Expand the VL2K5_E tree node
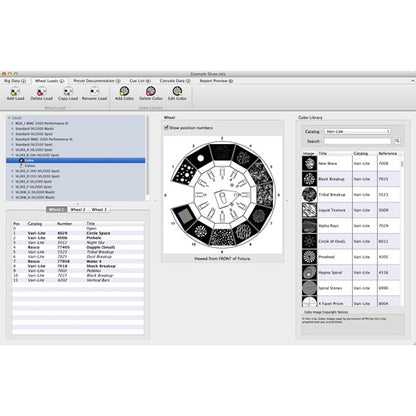The image size is (416, 416). coord(13,182)
